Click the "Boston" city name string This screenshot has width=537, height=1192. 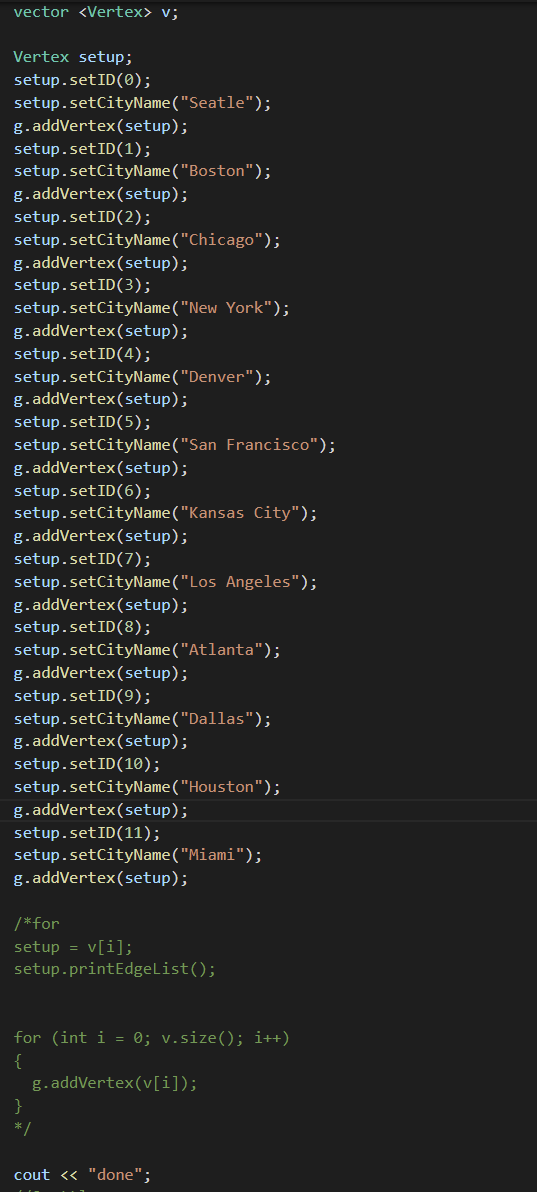(221, 171)
